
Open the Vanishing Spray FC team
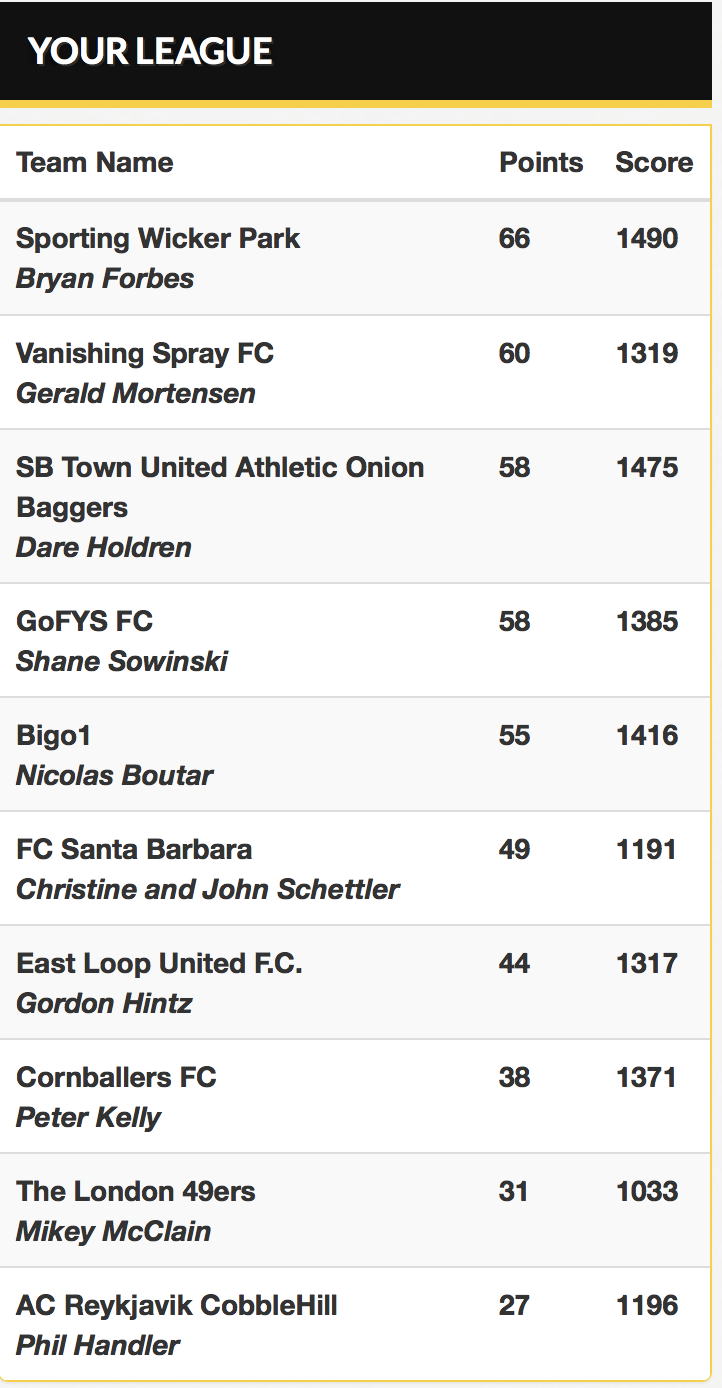click(x=145, y=353)
